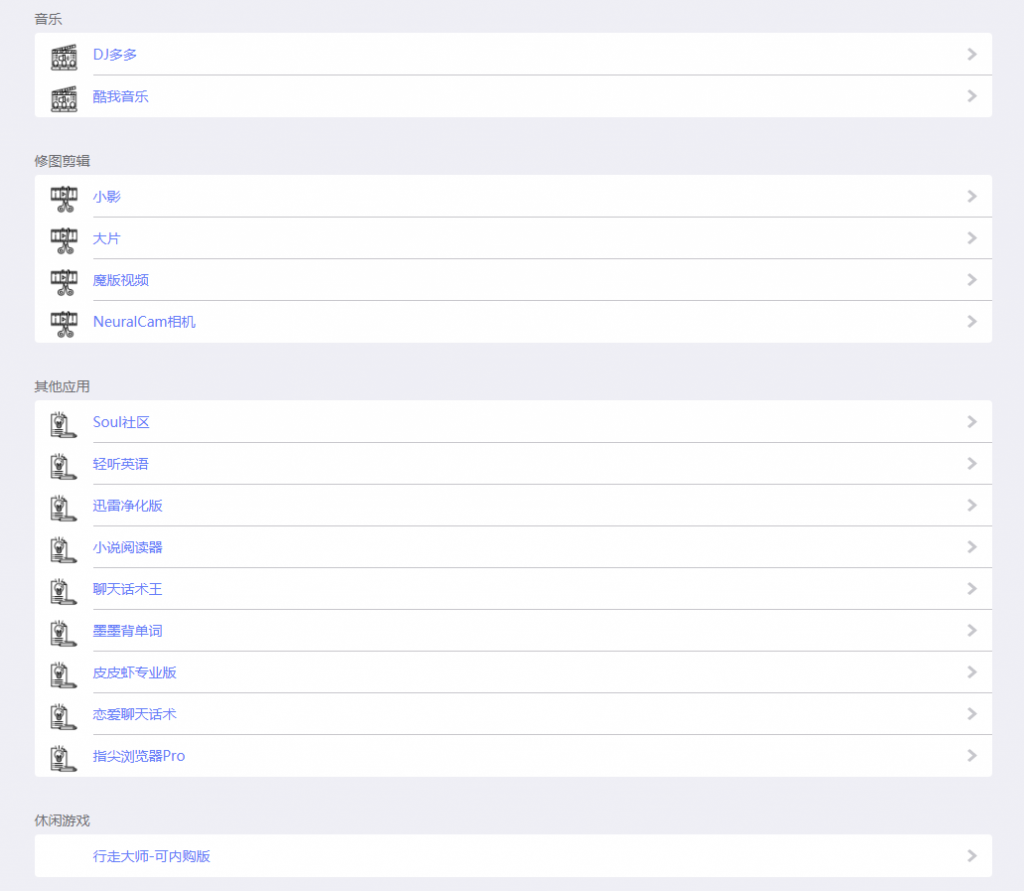Screen dimensions: 1024x891
Task: Click the film-scissors icon beside 大片
Action: tap(64, 240)
